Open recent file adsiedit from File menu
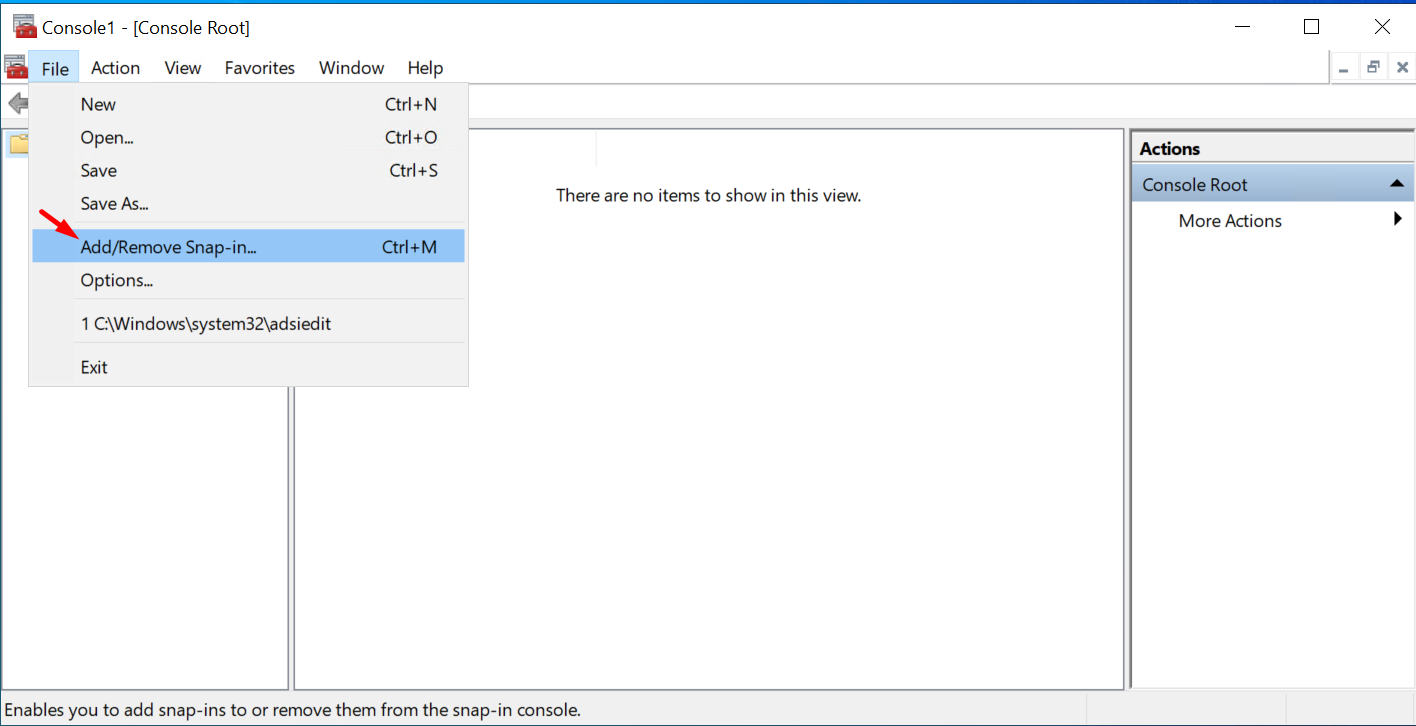Image resolution: width=1416 pixels, height=726 pixels. (x=205, y=324)
